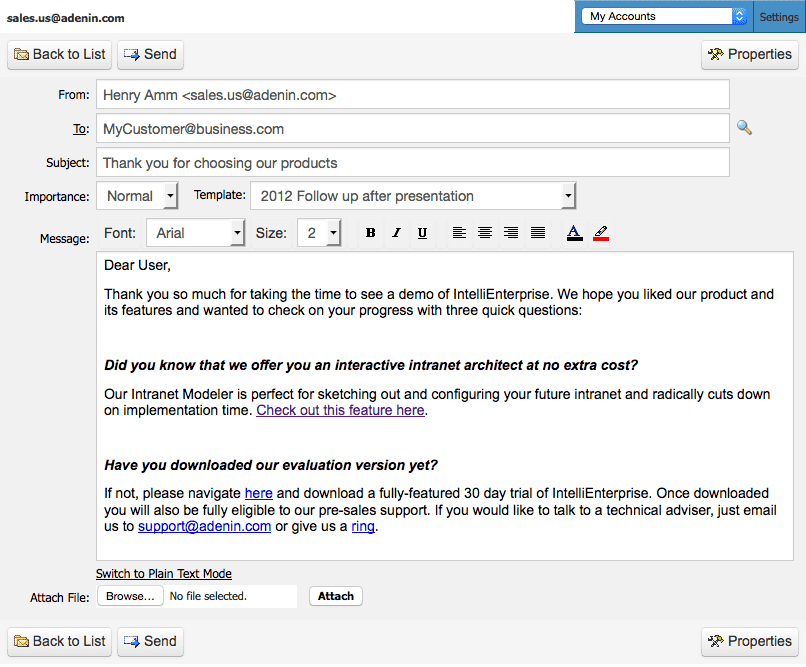Switch to Plain Text Mode
This screenshot has height=667, width=806.
click(164, 574)
